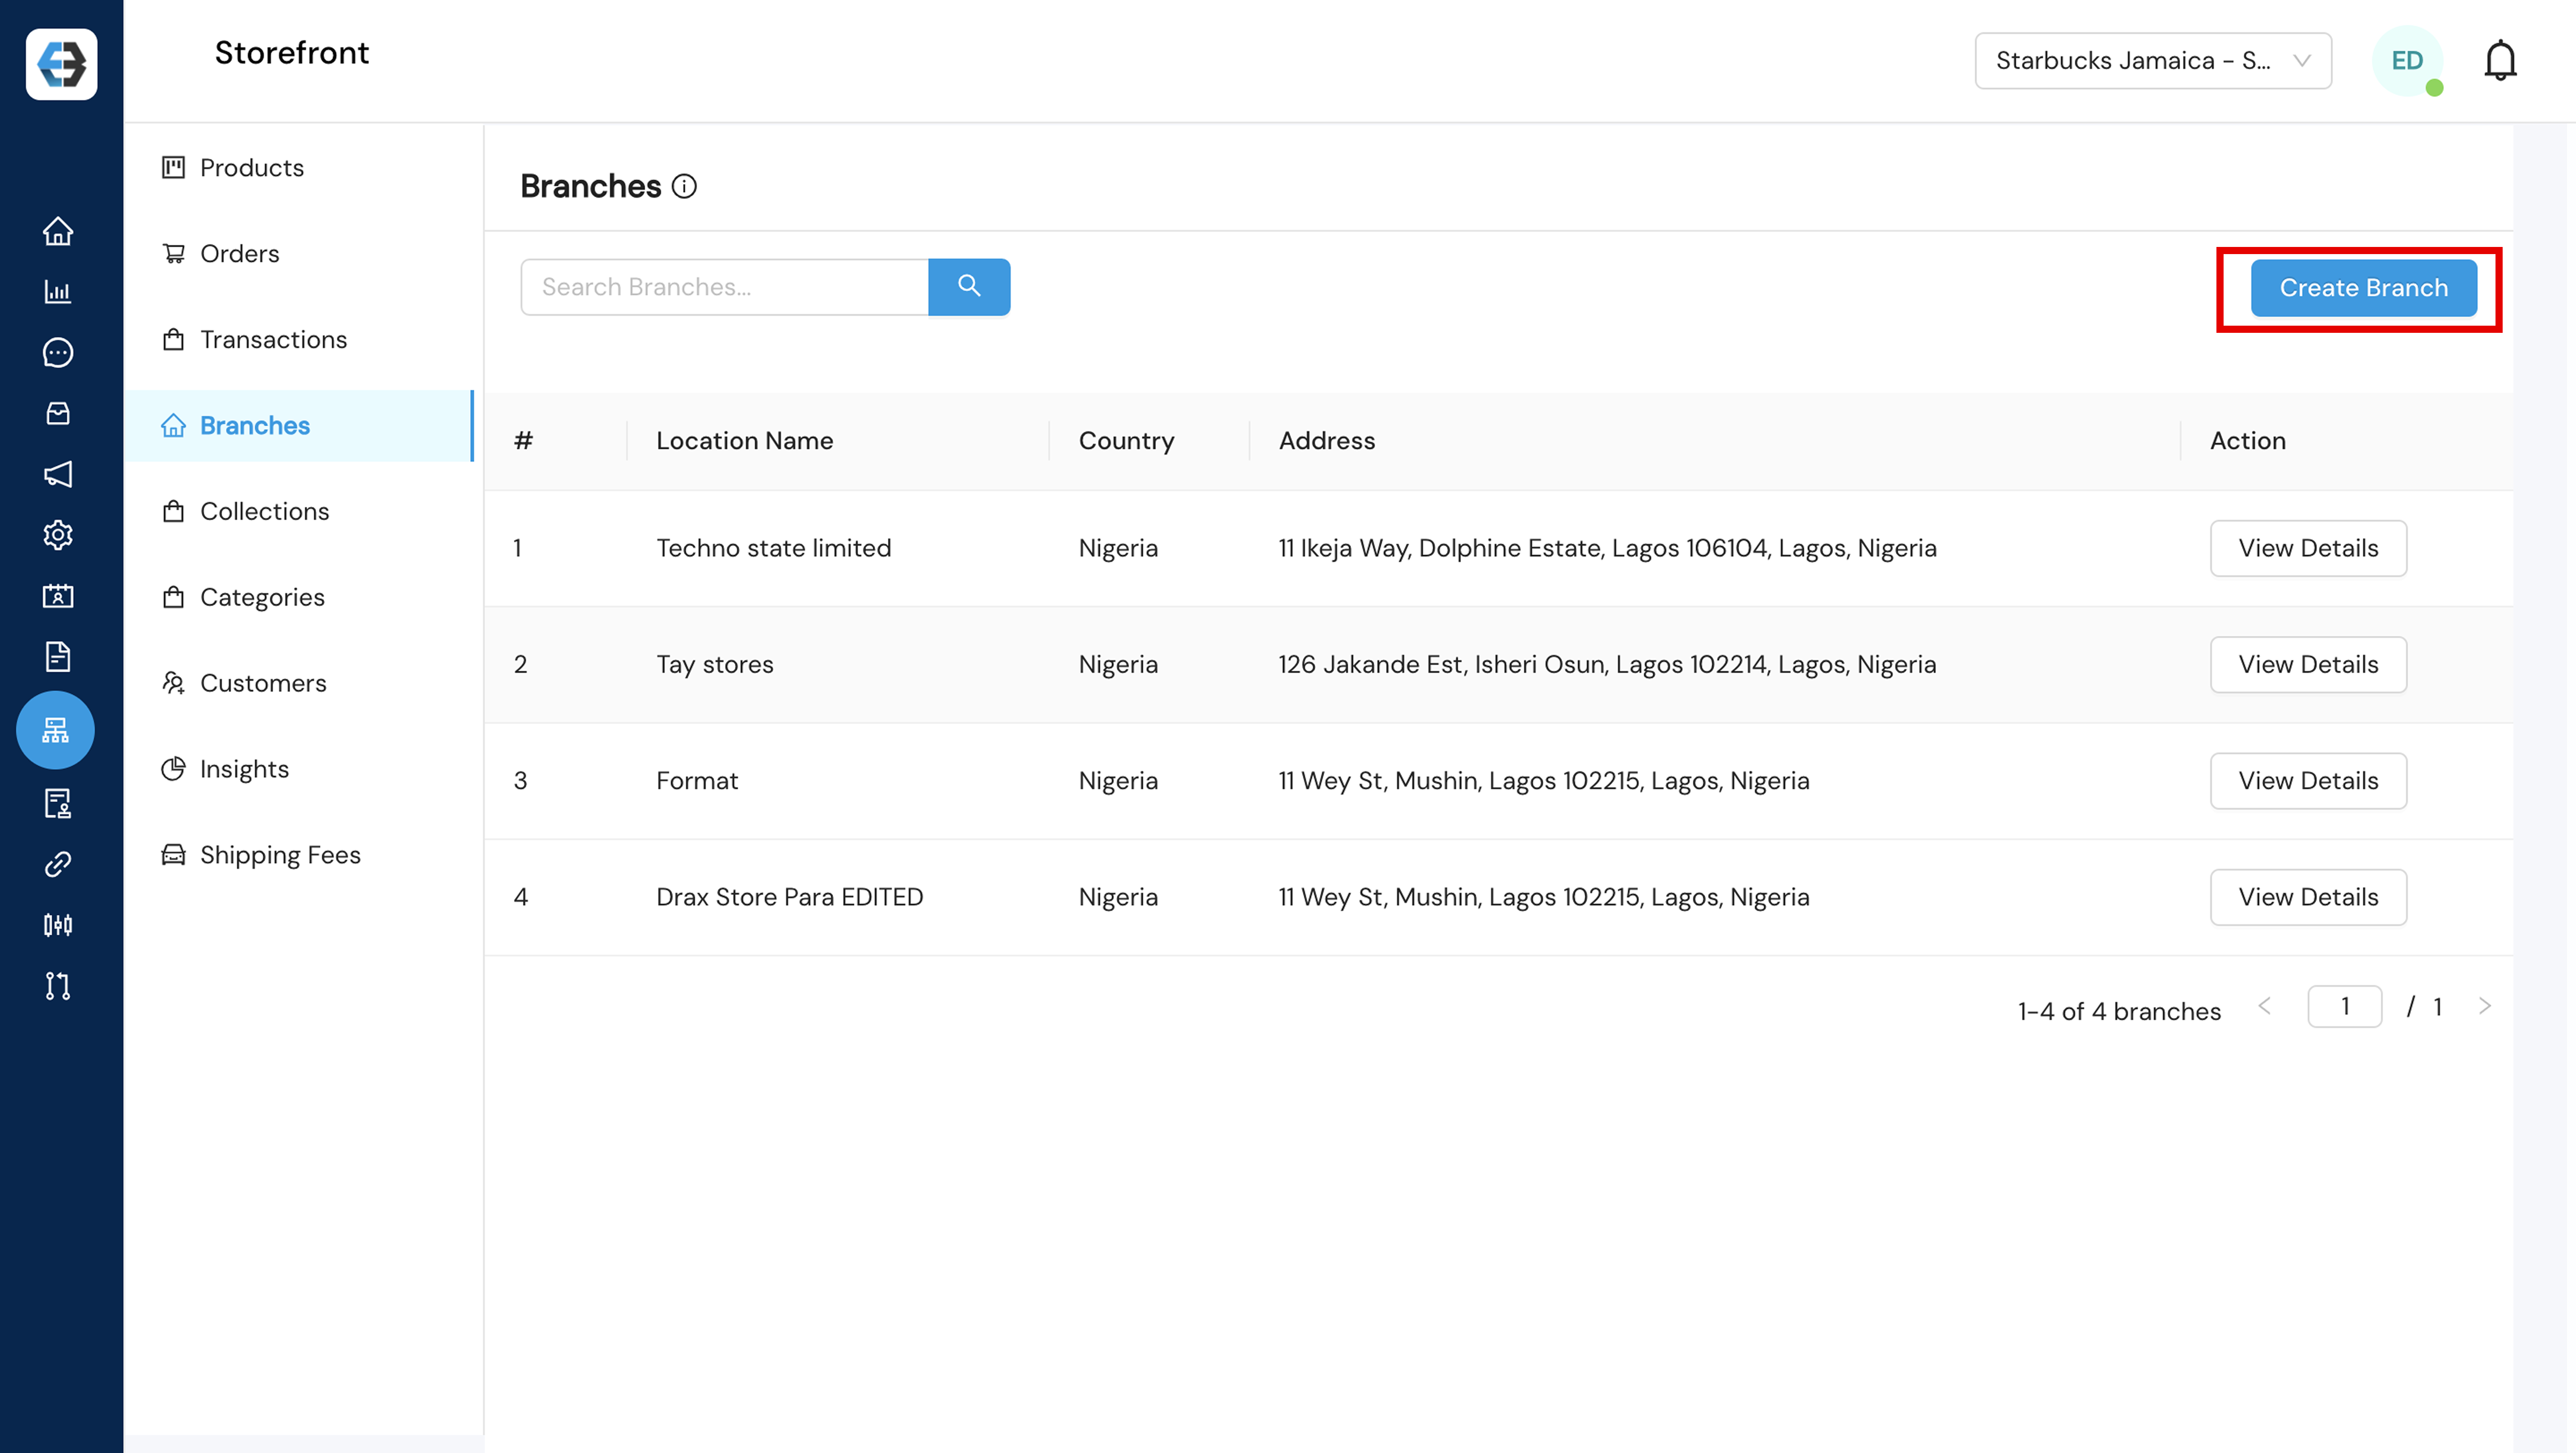
Task: View Details for Tay stores
Action: point(2307,665)
